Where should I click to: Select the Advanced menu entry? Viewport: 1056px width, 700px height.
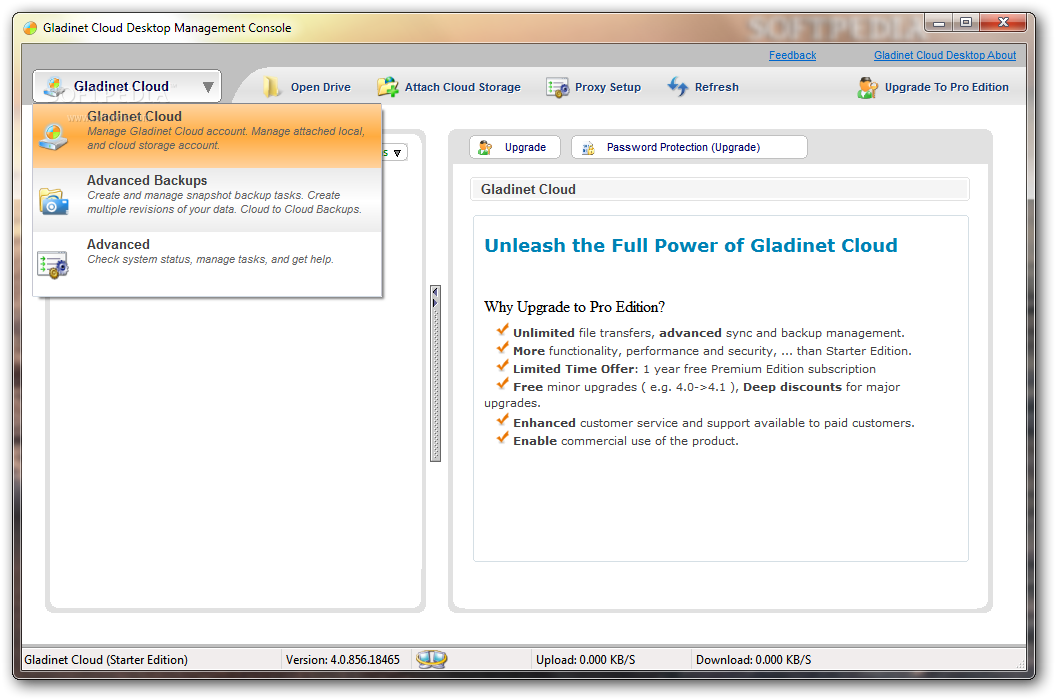207,263
